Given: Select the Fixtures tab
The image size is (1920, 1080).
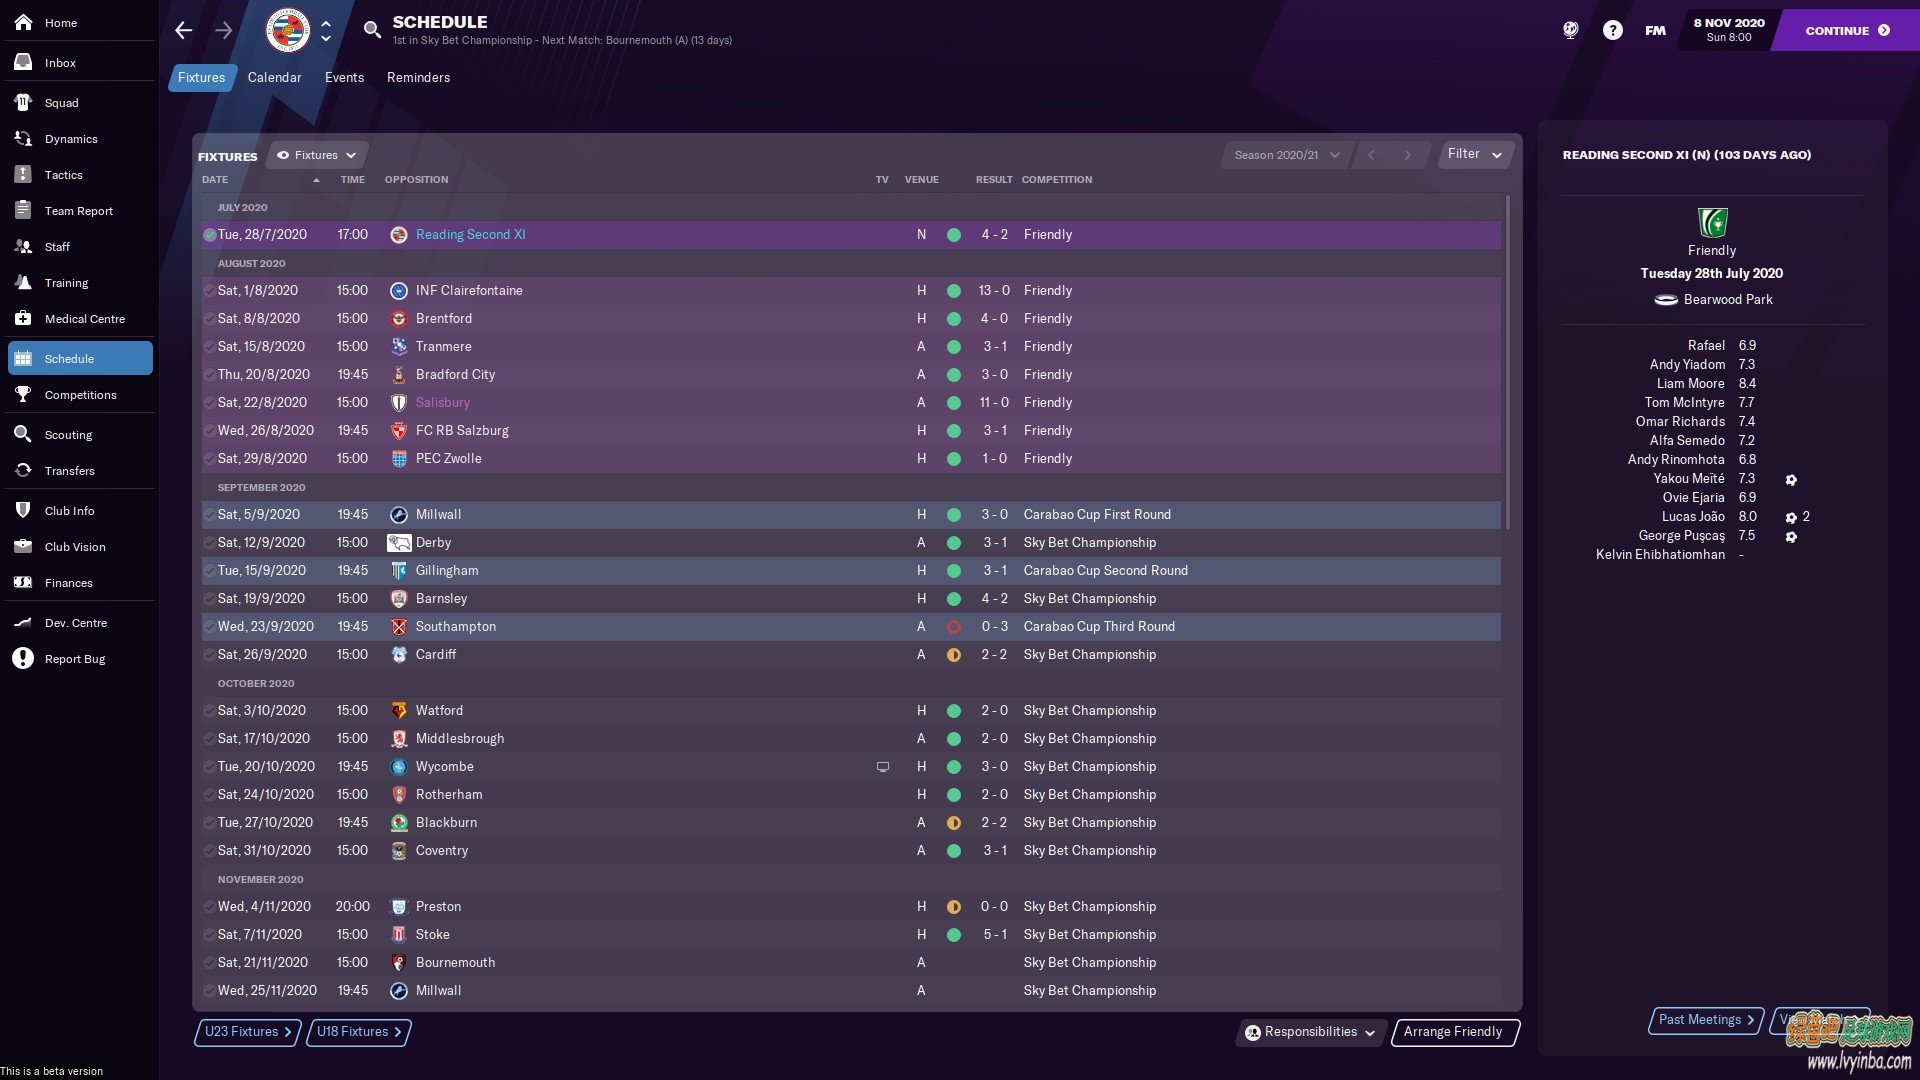Looking at the screenshot, I should 202,77.
